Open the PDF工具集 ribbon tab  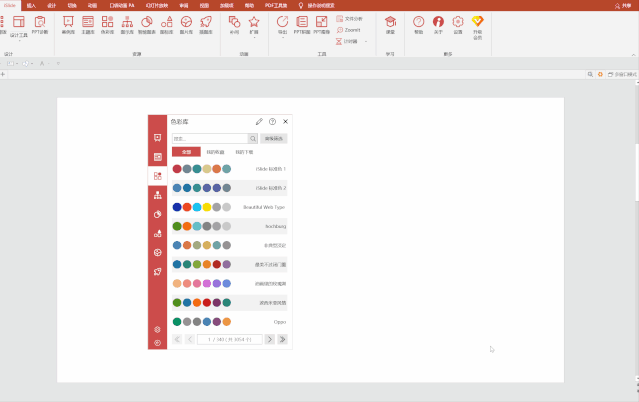click(276, 5)
